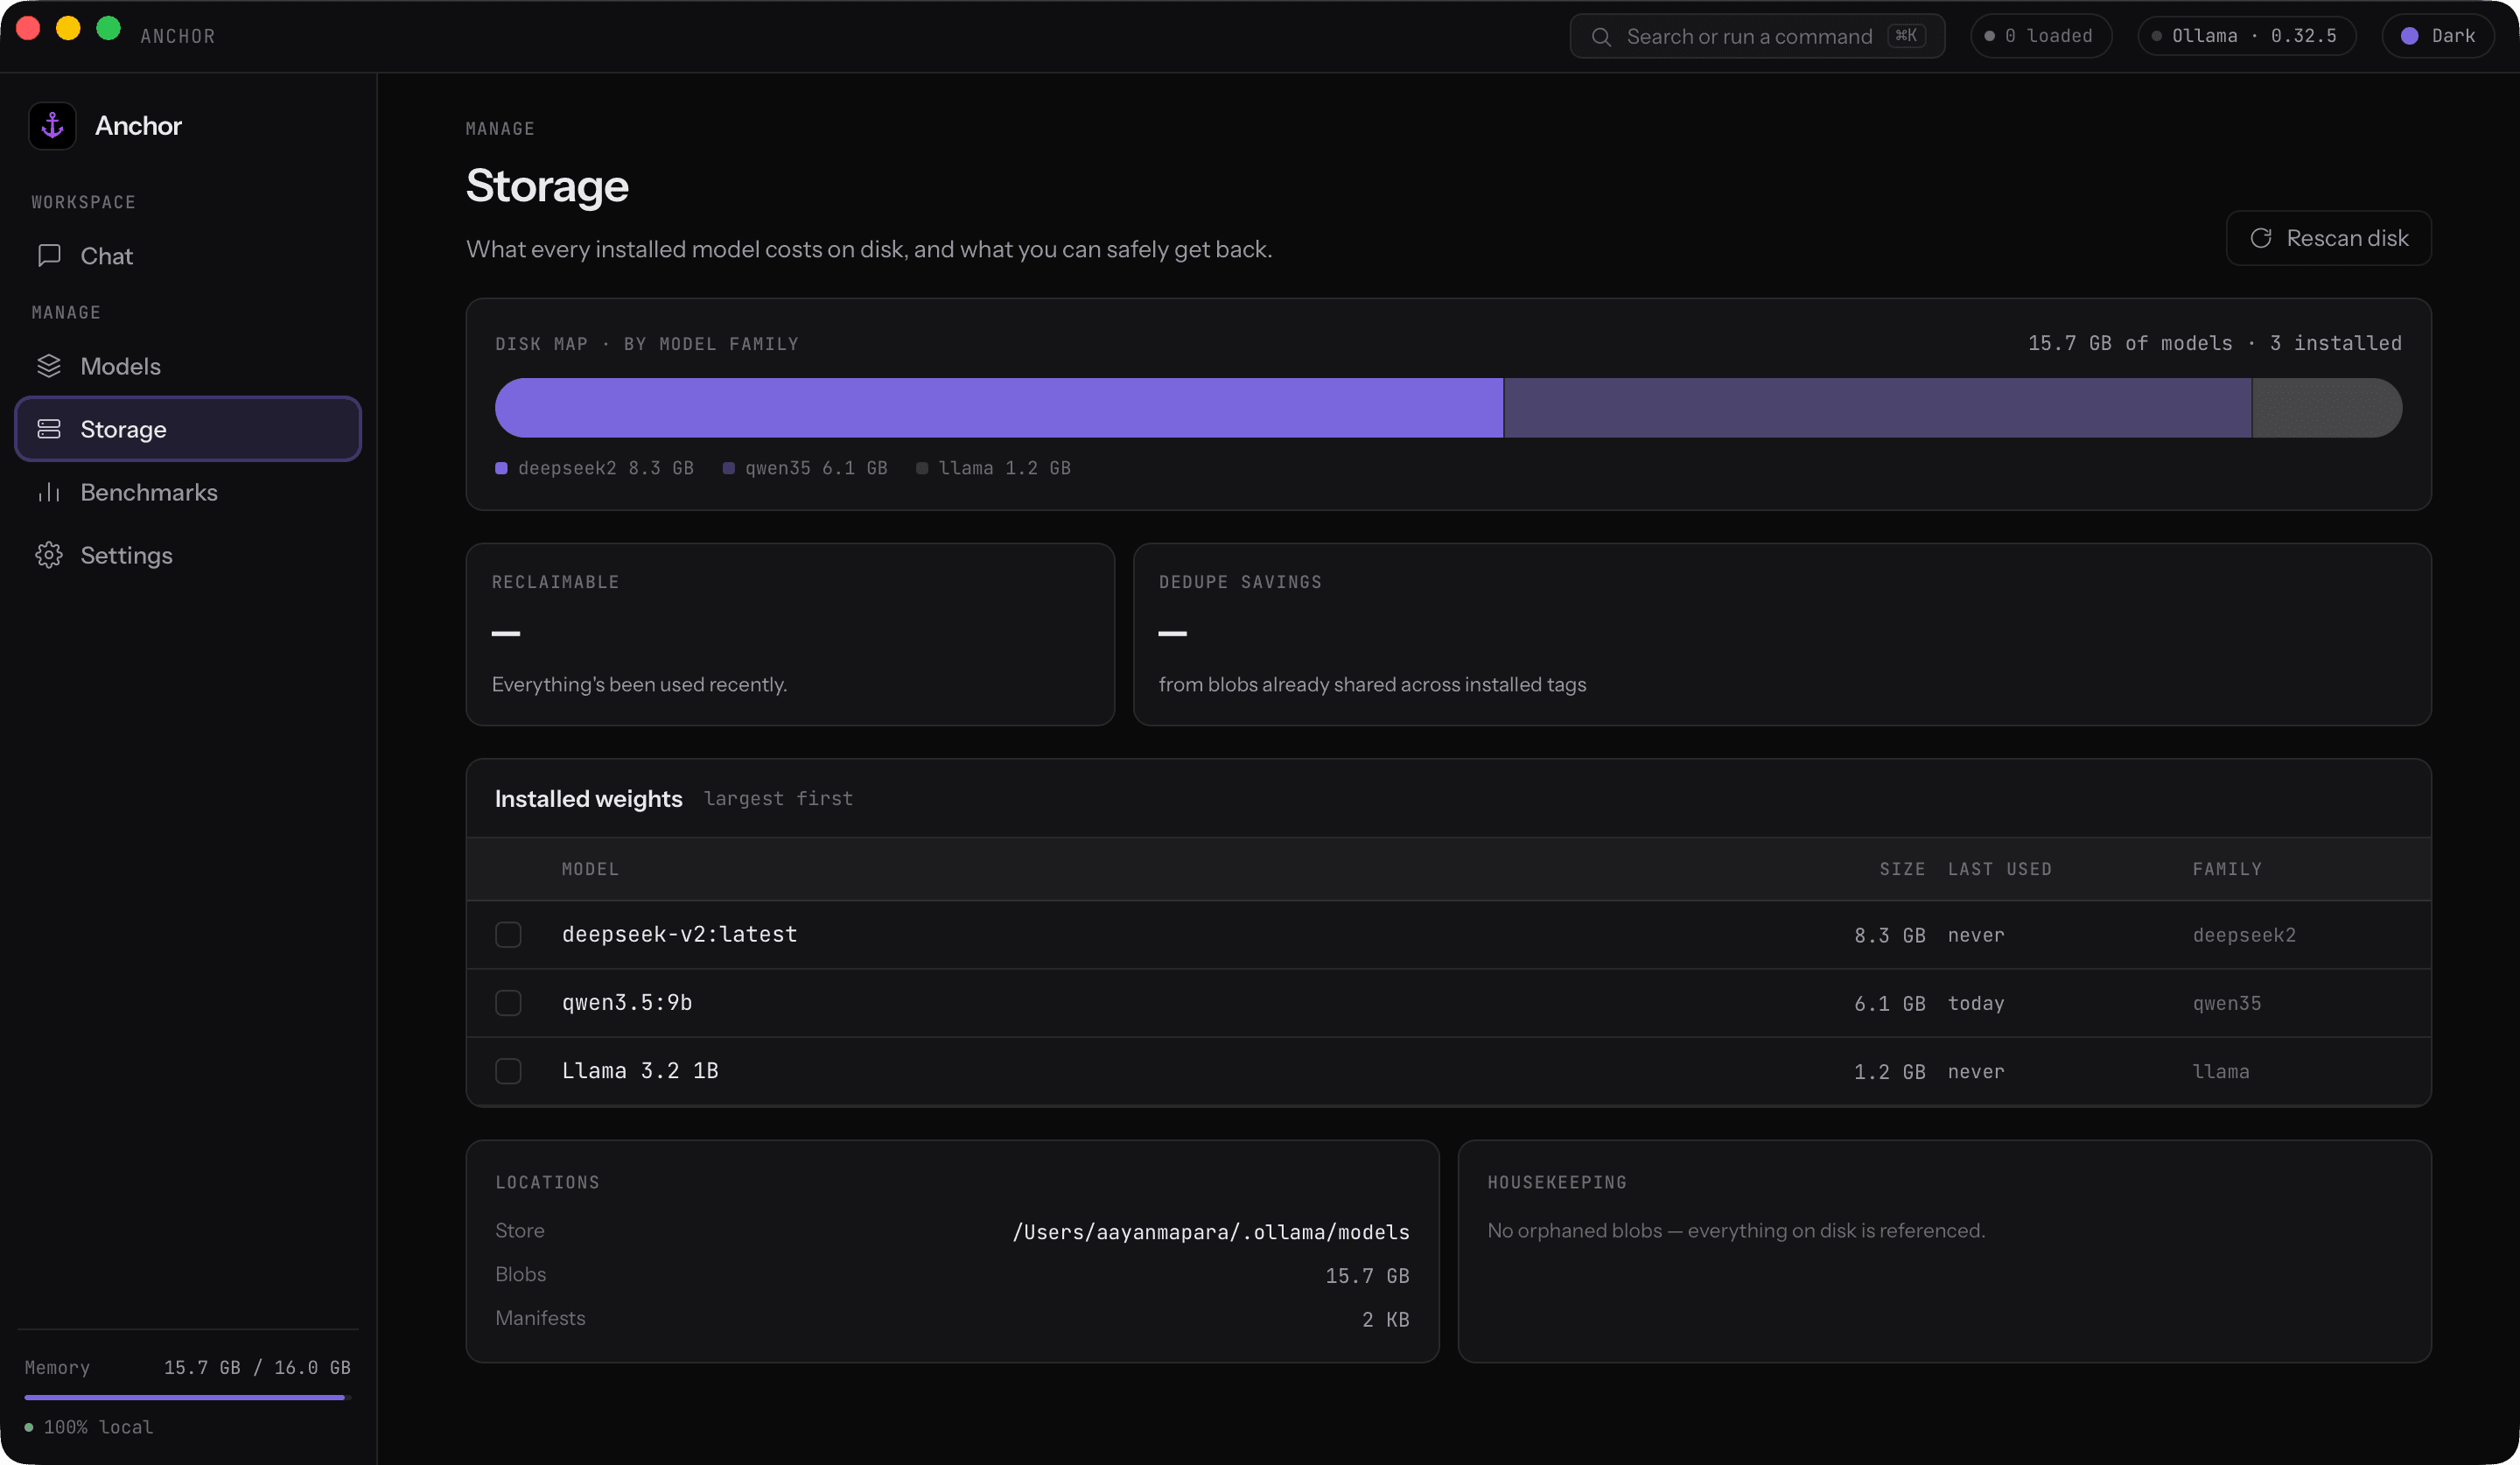Click the qwen3.5:9b model name
The image size is (2520, 1465).
[x=627, y=1002]
